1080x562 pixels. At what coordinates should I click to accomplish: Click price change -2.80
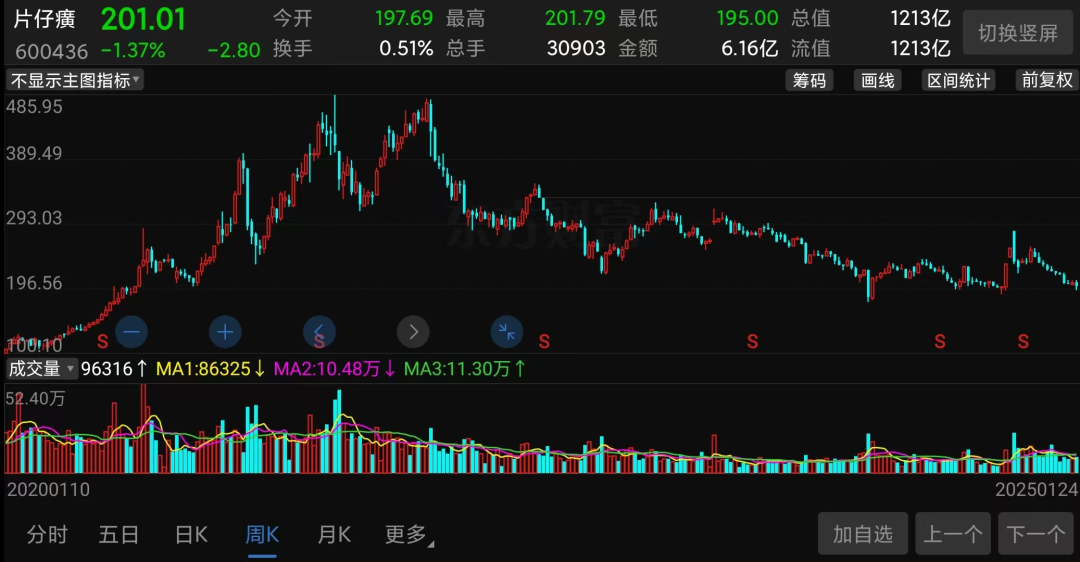tap(233, 50)
